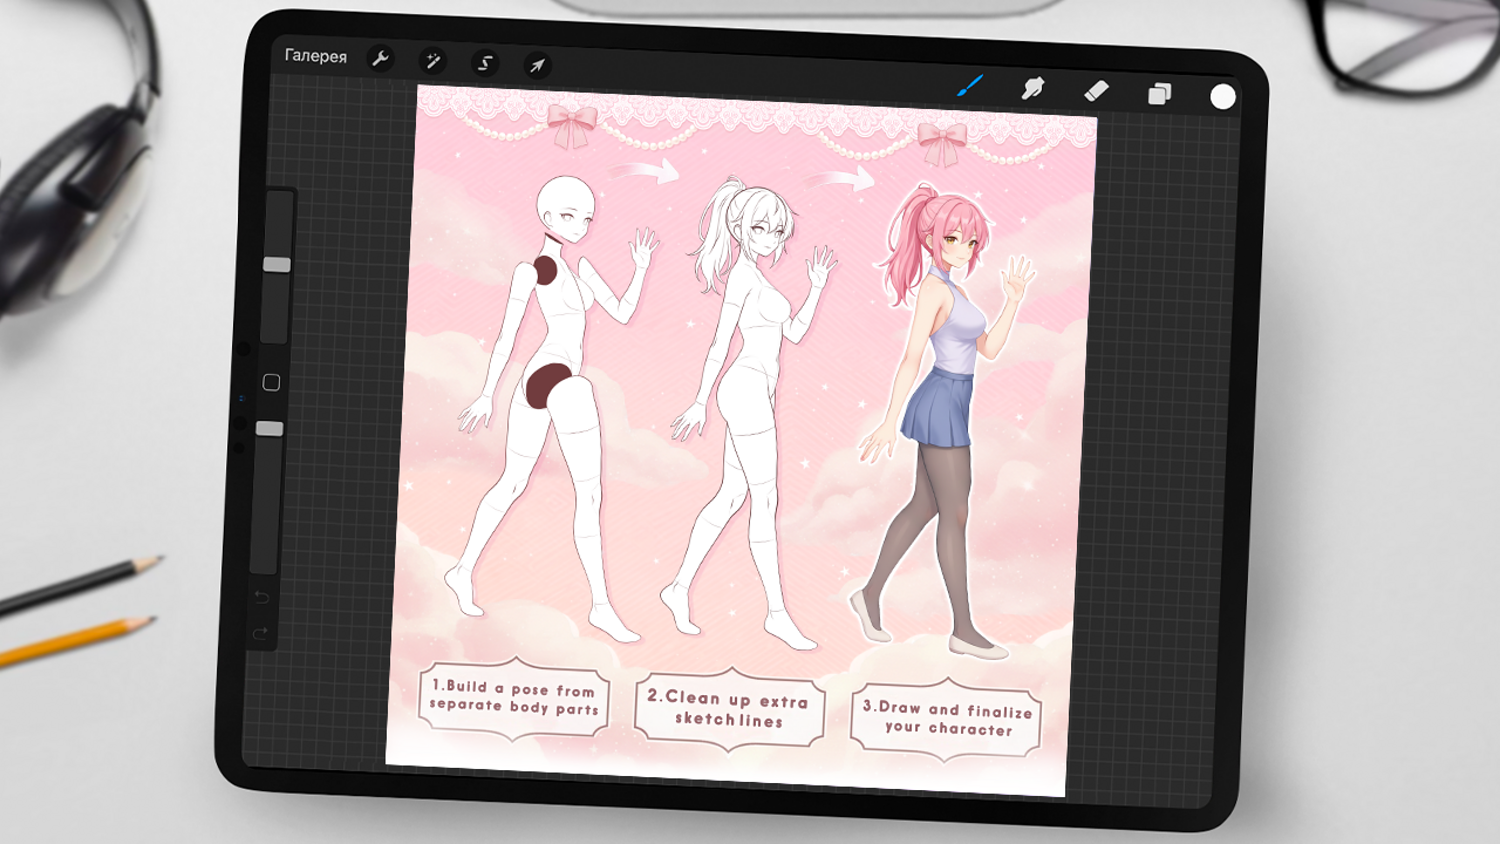Activate the Transform arrow tool

537,66
